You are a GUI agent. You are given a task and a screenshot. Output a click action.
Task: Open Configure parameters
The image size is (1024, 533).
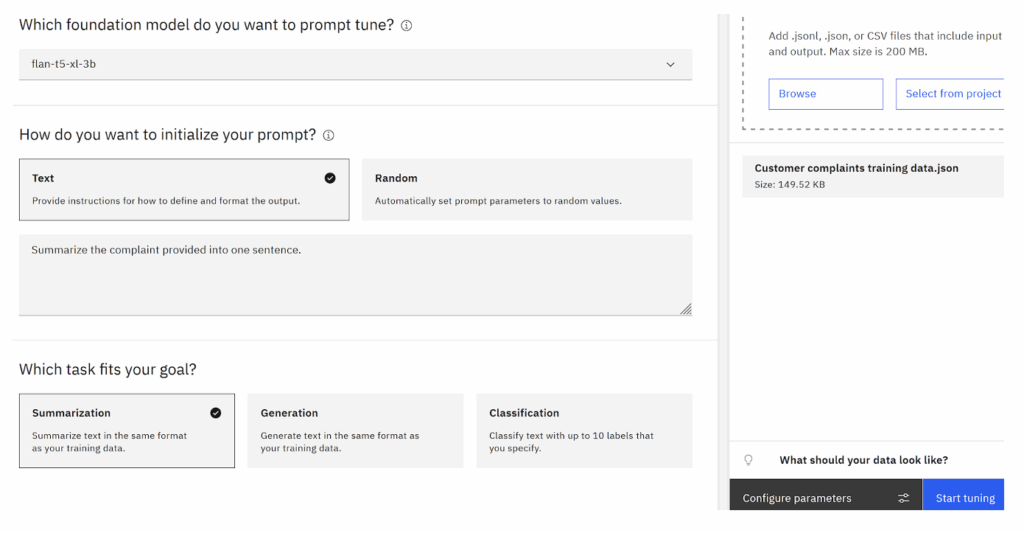pos(825,494)
